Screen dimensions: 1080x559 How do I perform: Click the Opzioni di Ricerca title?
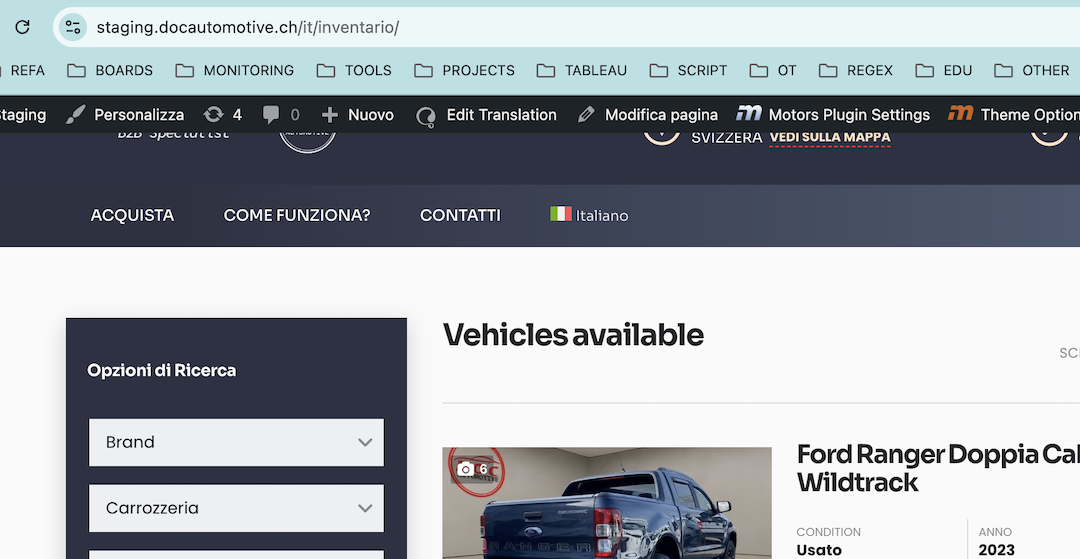161,370
